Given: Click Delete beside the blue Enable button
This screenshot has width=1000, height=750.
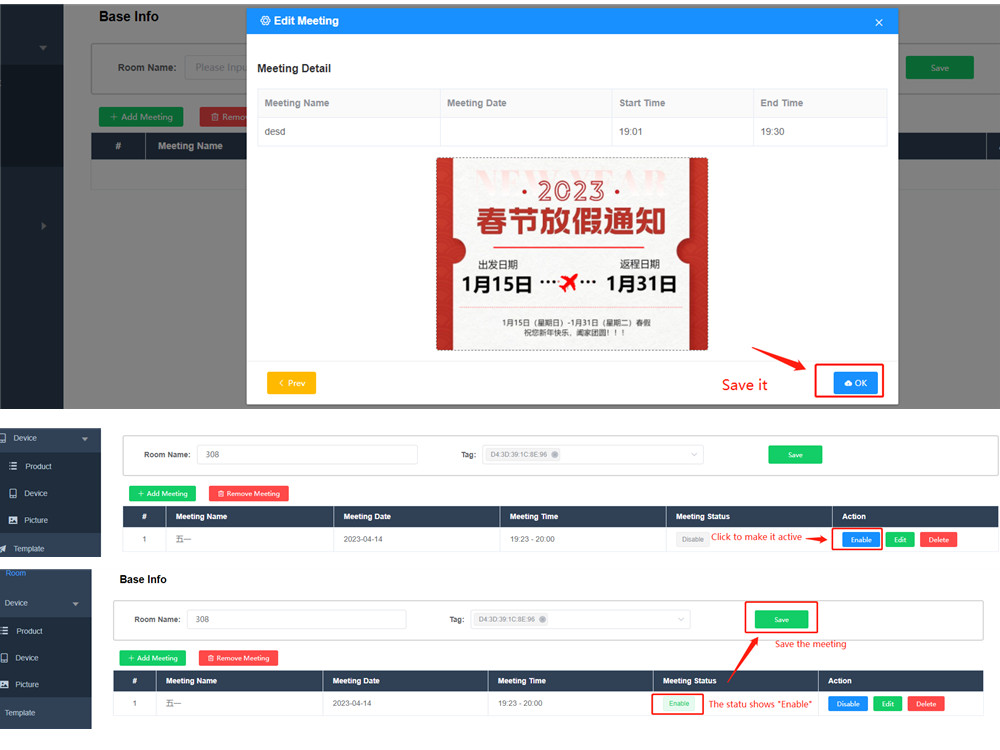Looking at the screenshot, I should [938, 540].
